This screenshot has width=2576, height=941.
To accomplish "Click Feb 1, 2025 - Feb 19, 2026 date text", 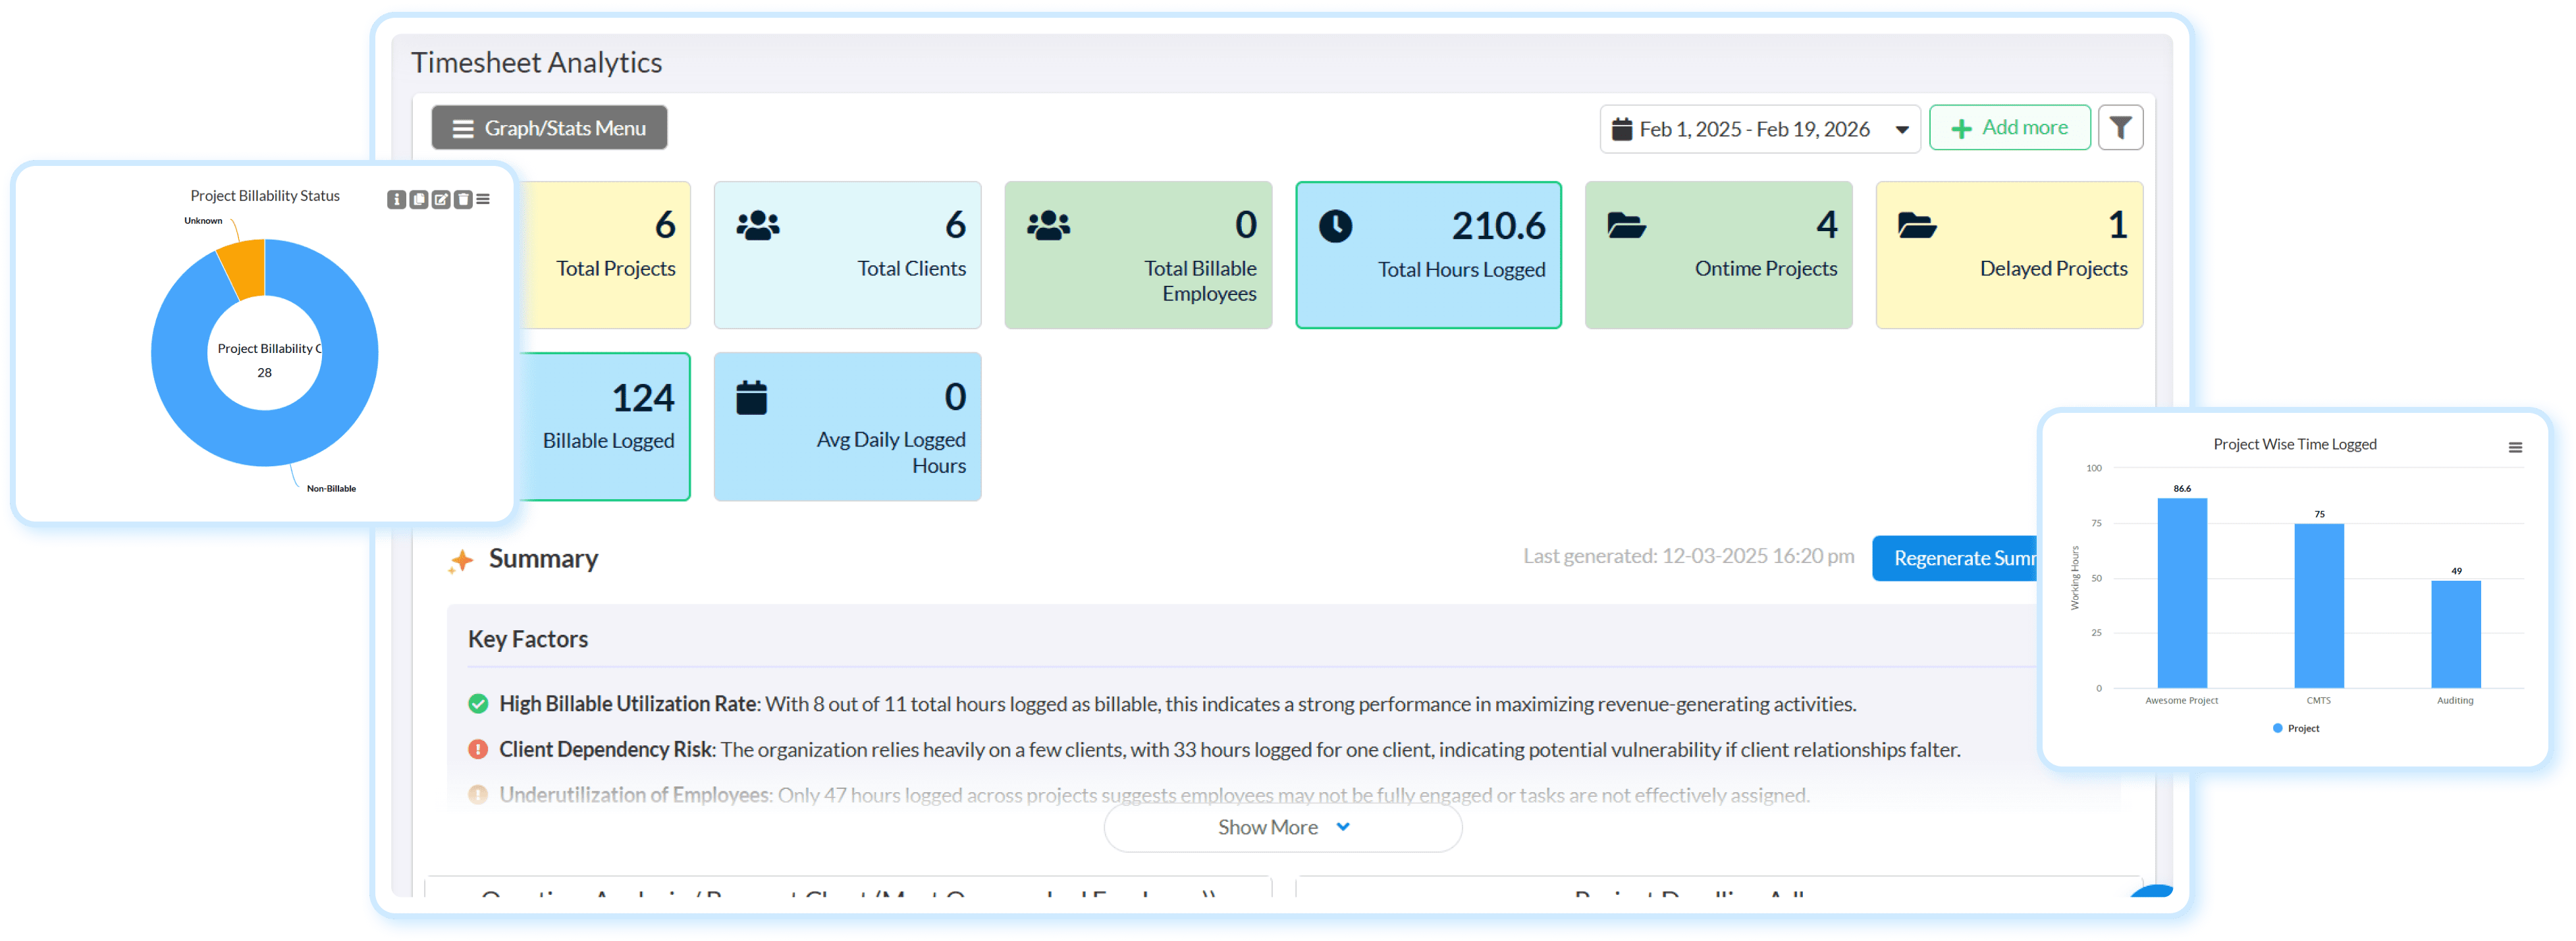I will point(1754,129).
